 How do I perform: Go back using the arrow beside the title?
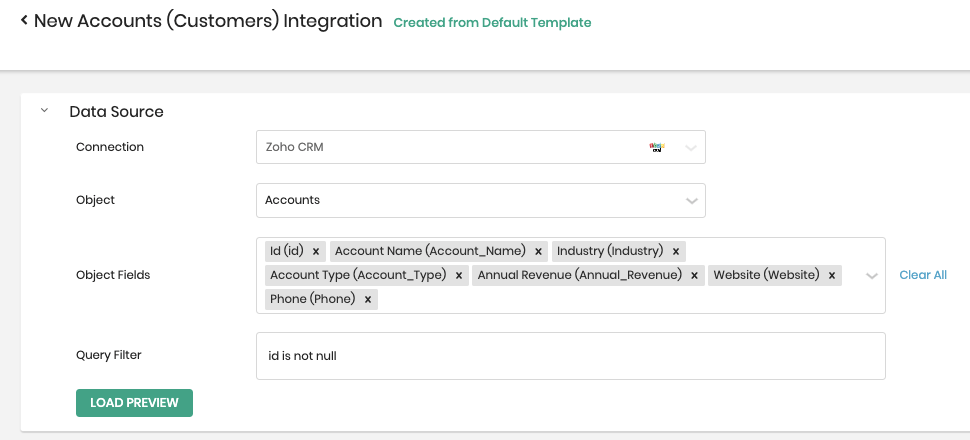24,20
